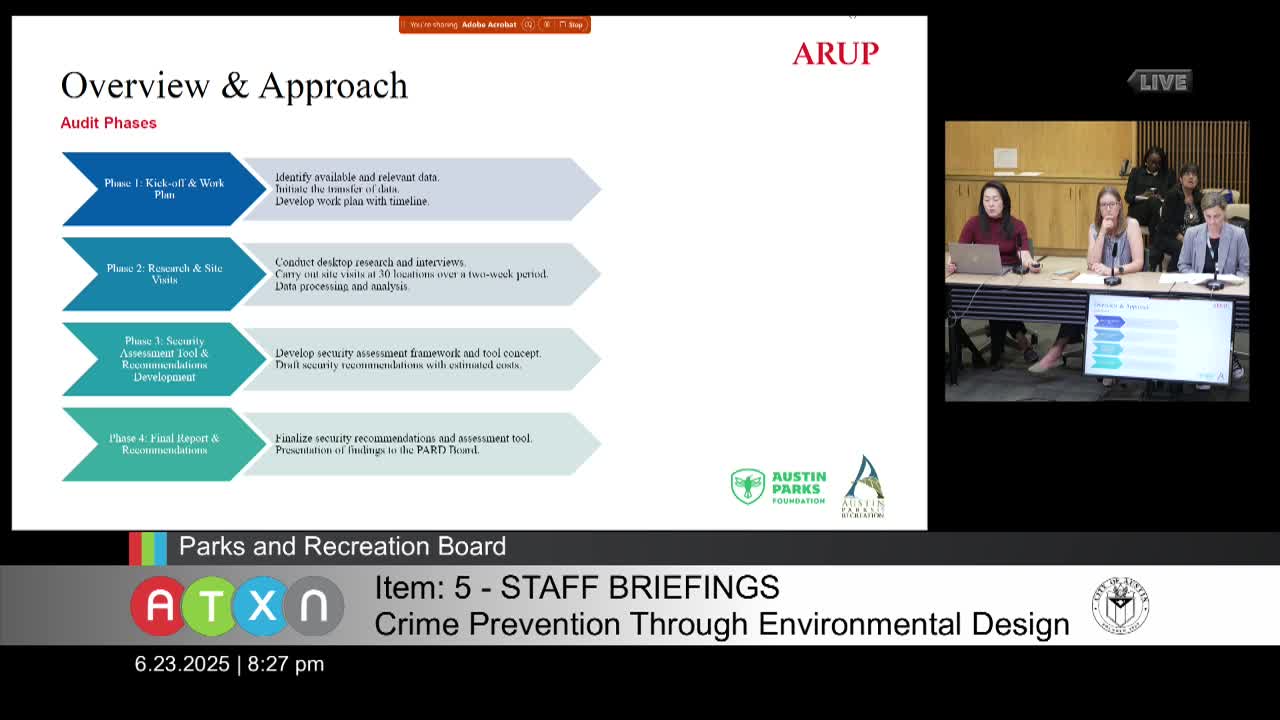Viewport: 1280px width, 720px height.
Task: Click 'Draft security recommendations with estimated costs.'
Action: [x=398, y=365]
